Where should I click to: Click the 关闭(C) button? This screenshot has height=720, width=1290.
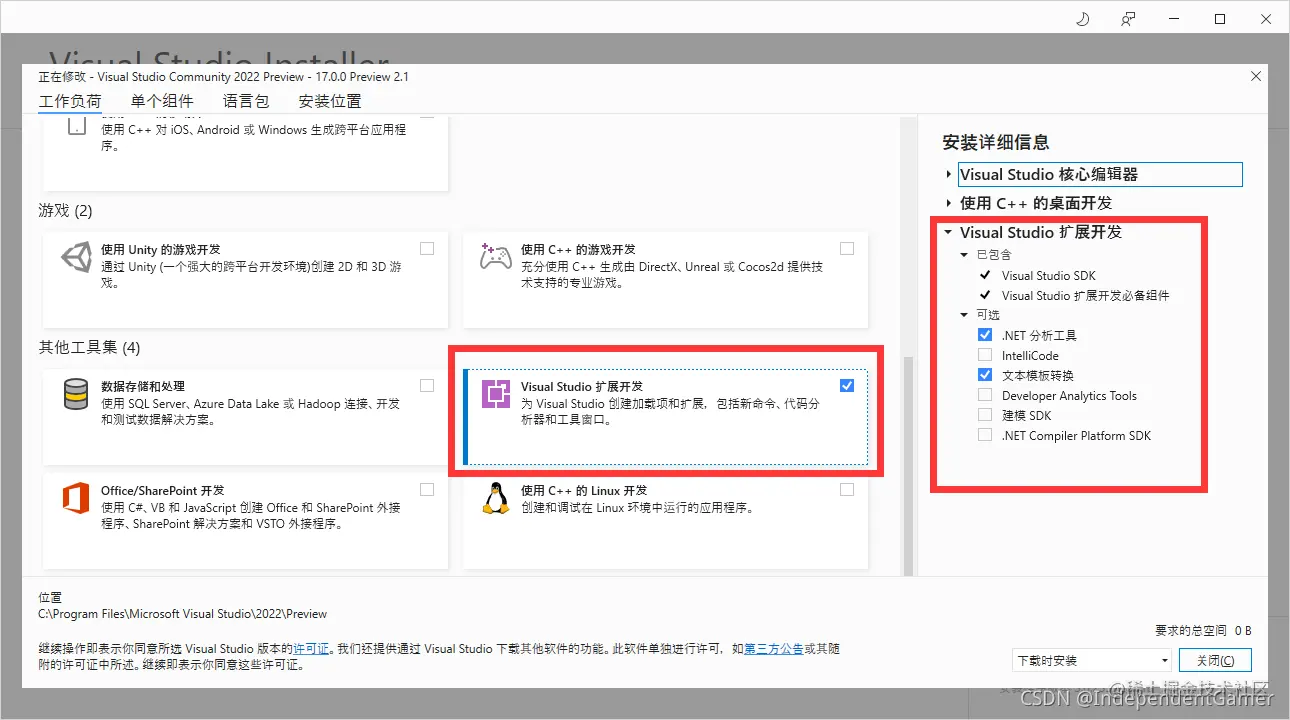tap(1214, 661)
